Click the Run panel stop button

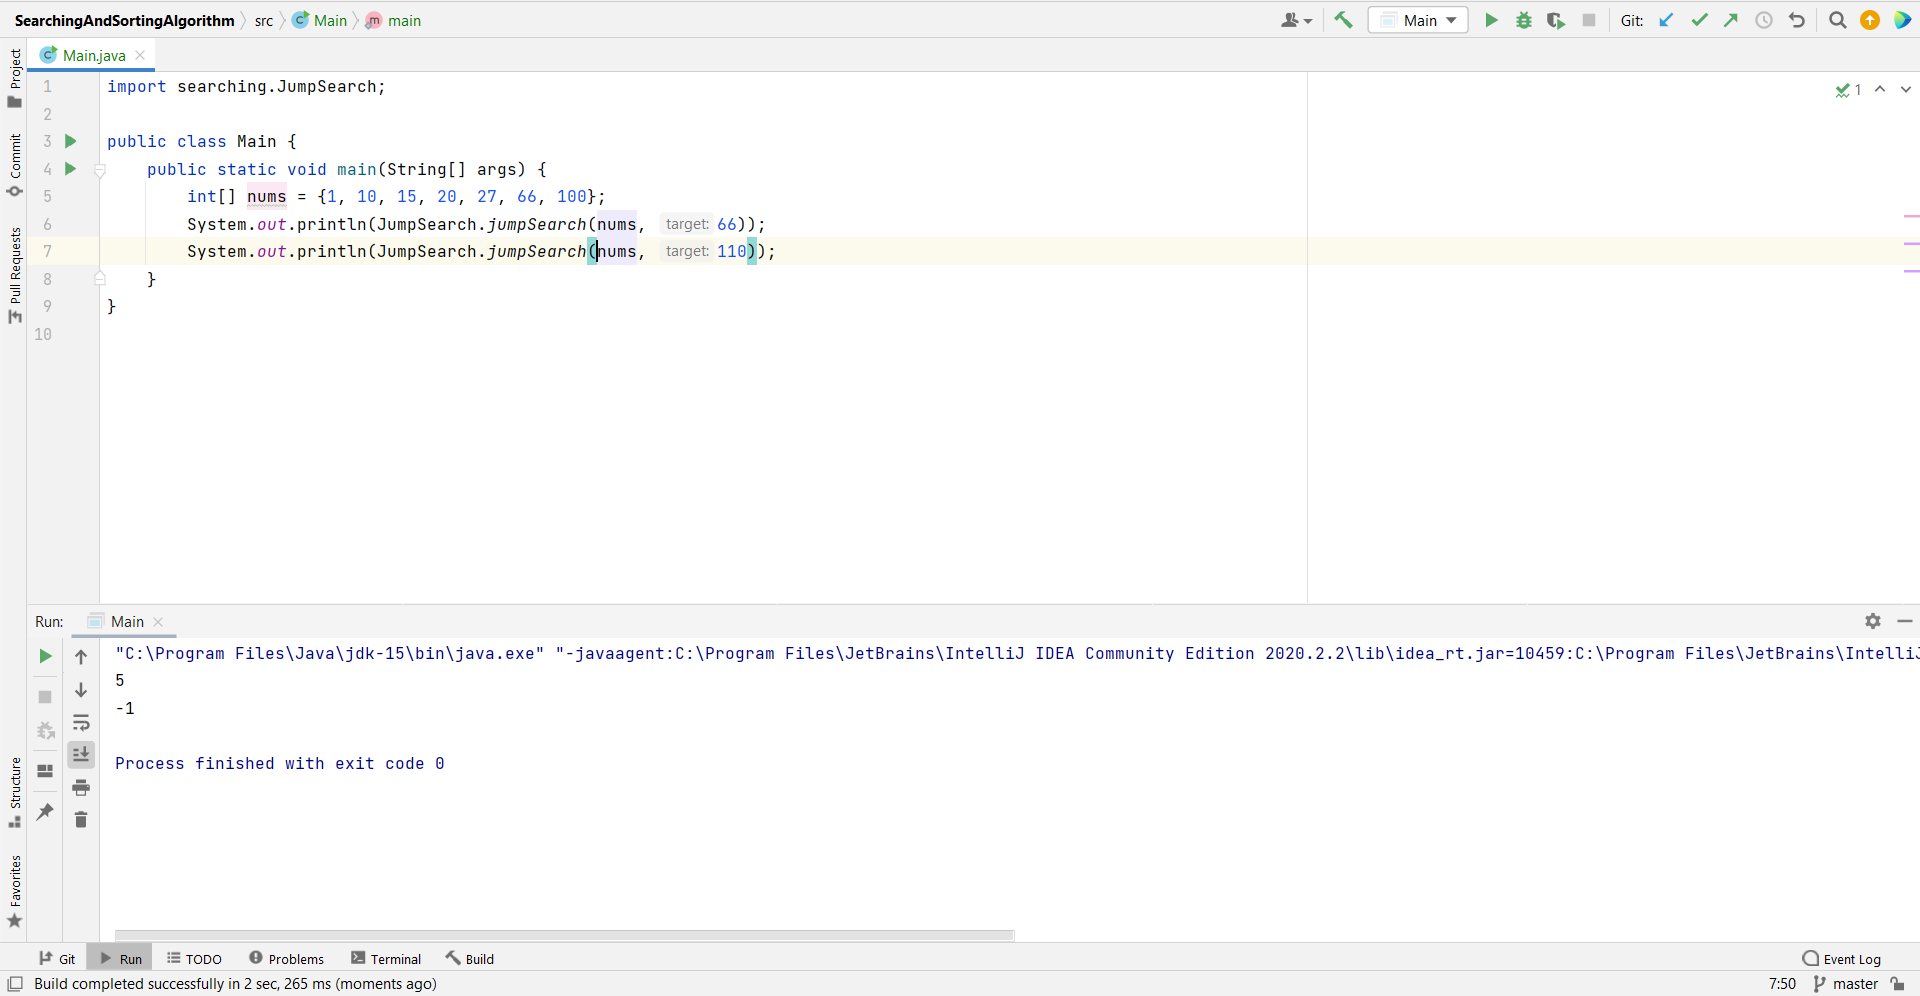coord(45,696)
